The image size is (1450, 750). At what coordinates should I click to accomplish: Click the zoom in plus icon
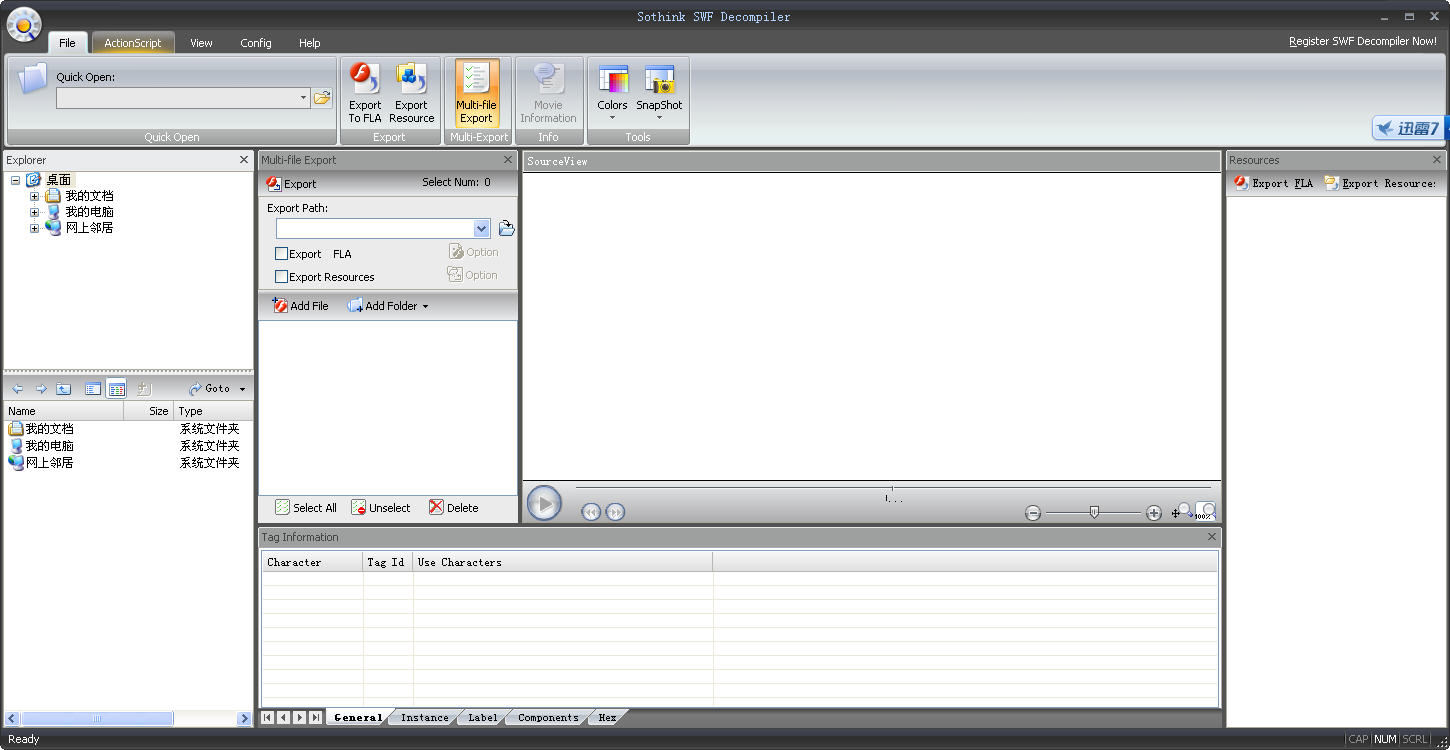coord(1153,513)
